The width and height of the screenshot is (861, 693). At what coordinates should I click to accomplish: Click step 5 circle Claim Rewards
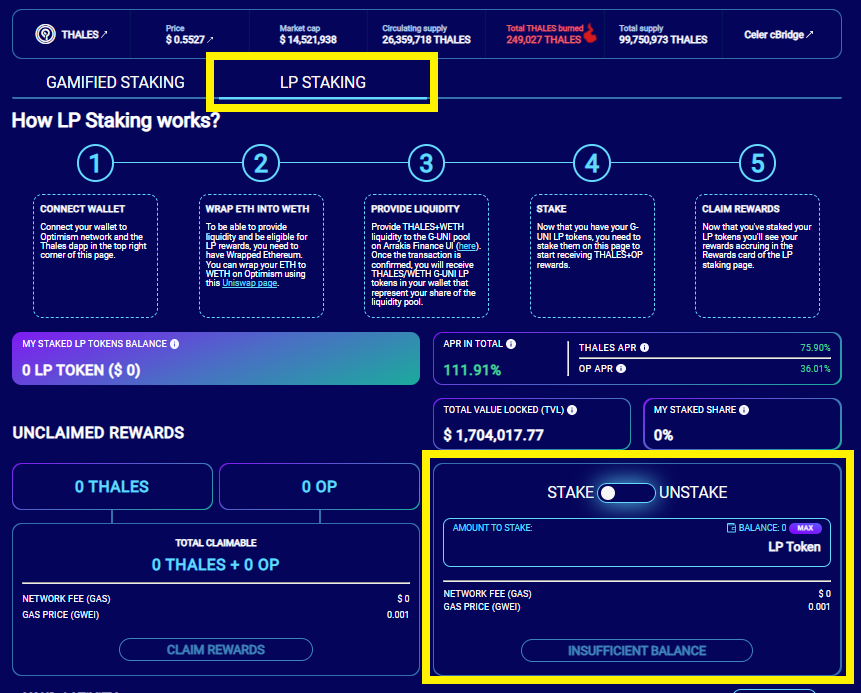757,163
